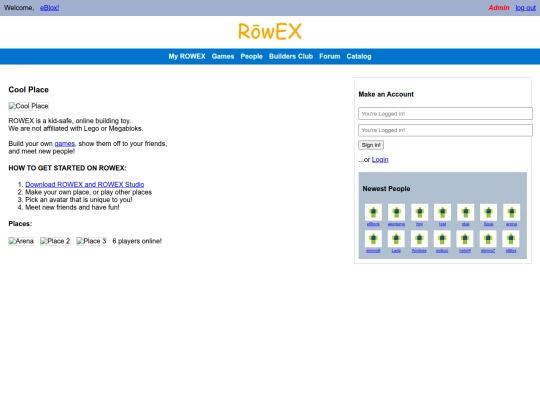Click 'Make your own place' list item

pyautogui.click(x=89, y=192)
